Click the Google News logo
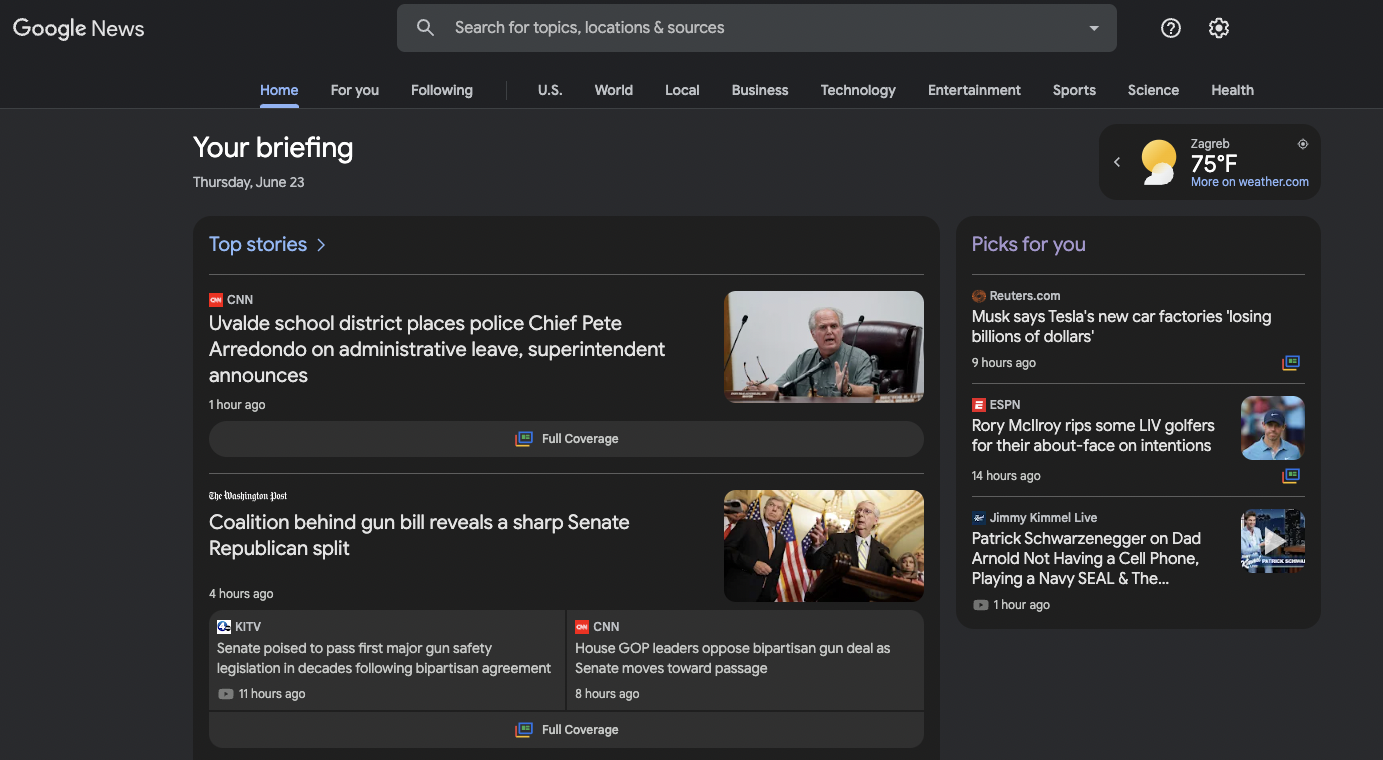The image size is (1383, 760). [x=79, y=28]
